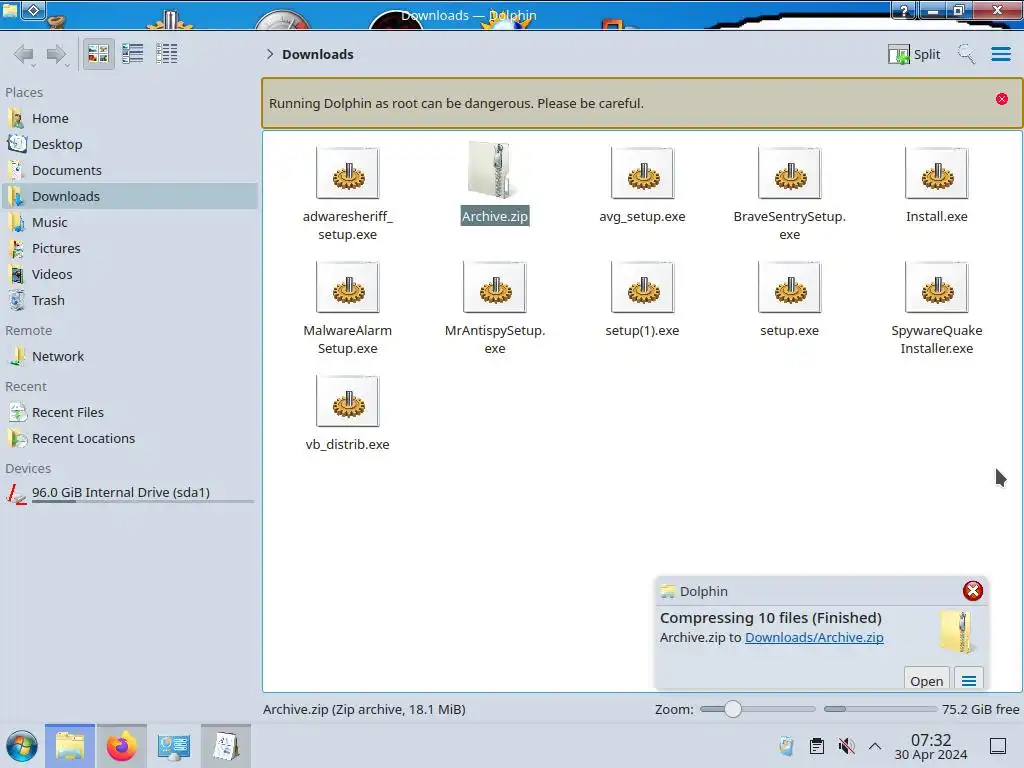This screenshot has height=768, width=1024.
Task: Select SpywareQuakeInstaller.exe file icon
Action: (x=936, y=287)
